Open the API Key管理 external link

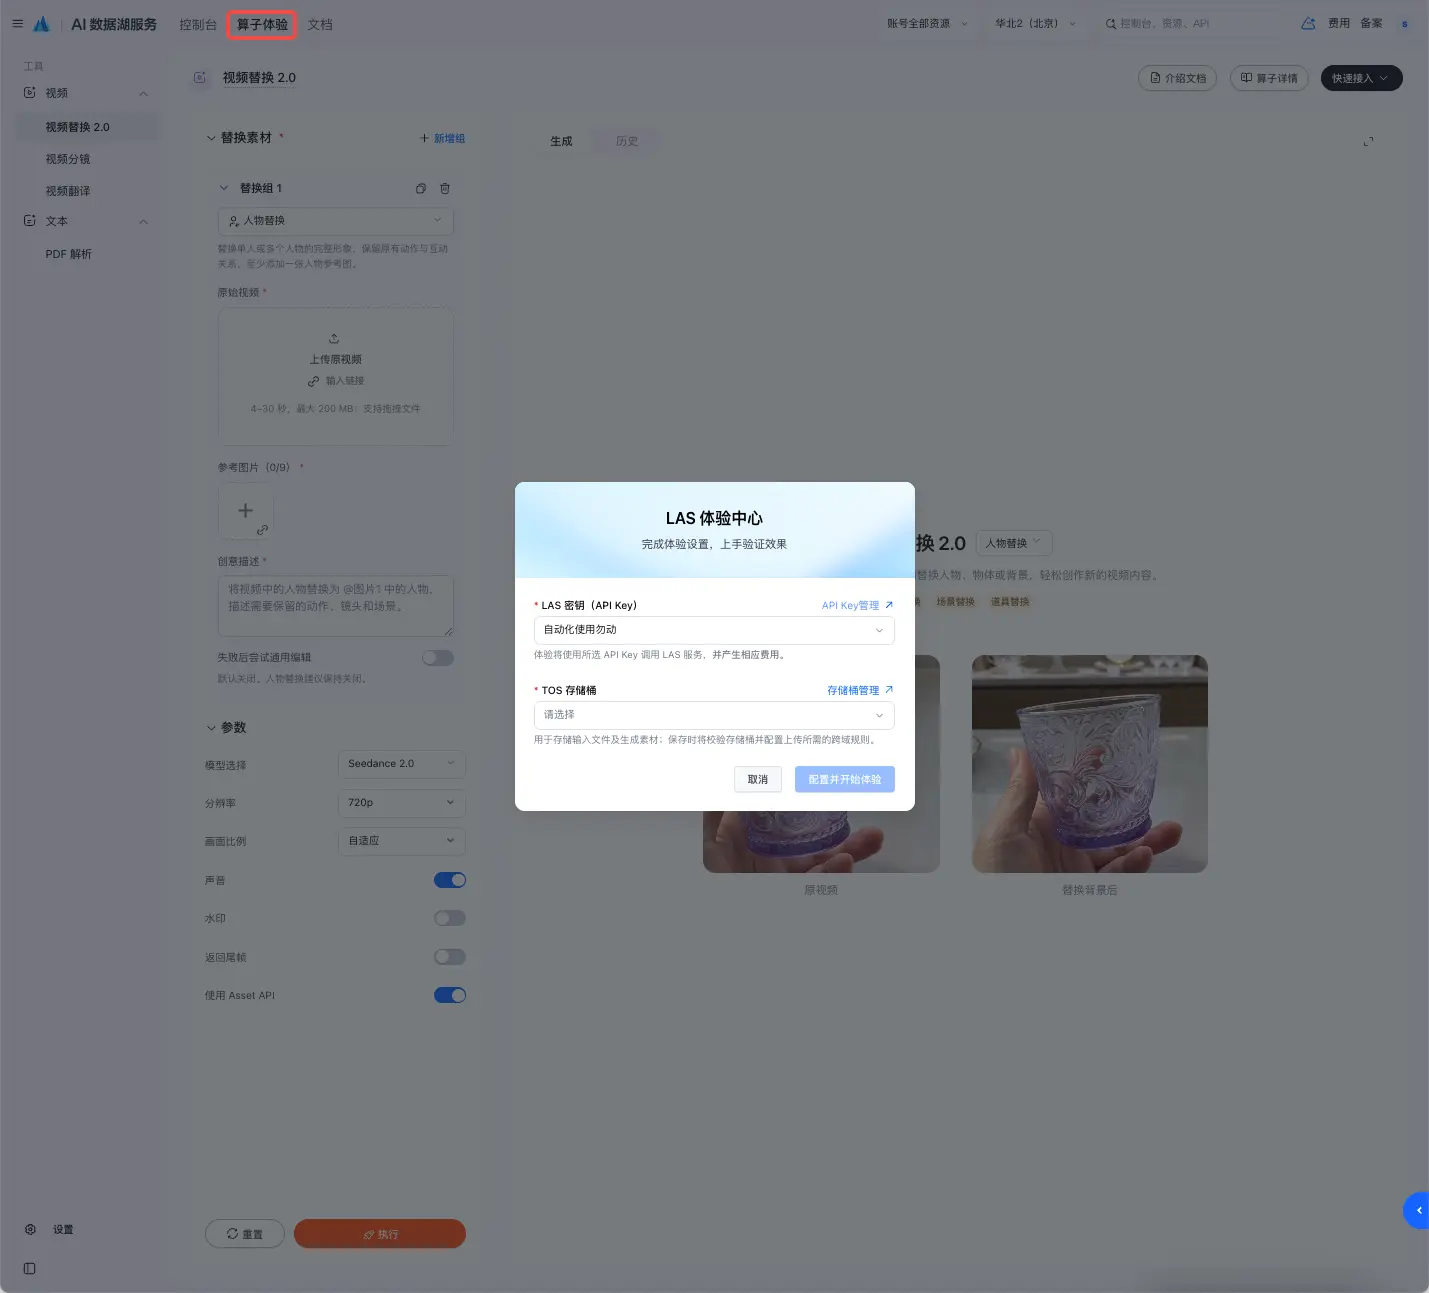tap(857, 605)
